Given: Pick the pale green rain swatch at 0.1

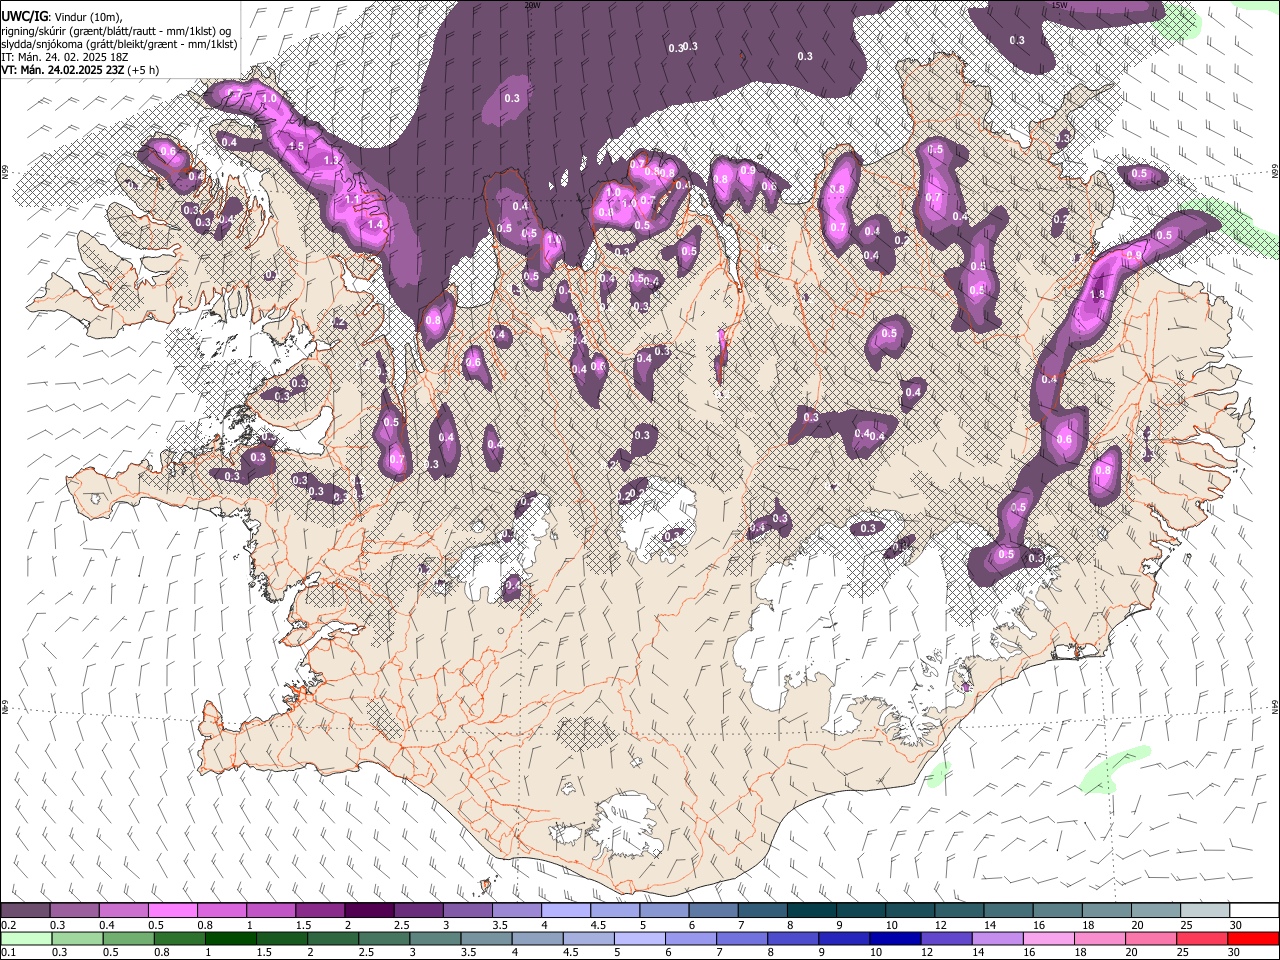Looking at the screenshot, I should click(x=25, y=939).
